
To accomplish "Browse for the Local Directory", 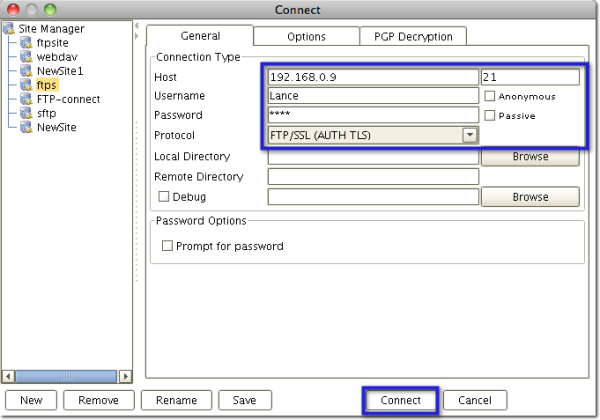I will (x=530, y=156).
